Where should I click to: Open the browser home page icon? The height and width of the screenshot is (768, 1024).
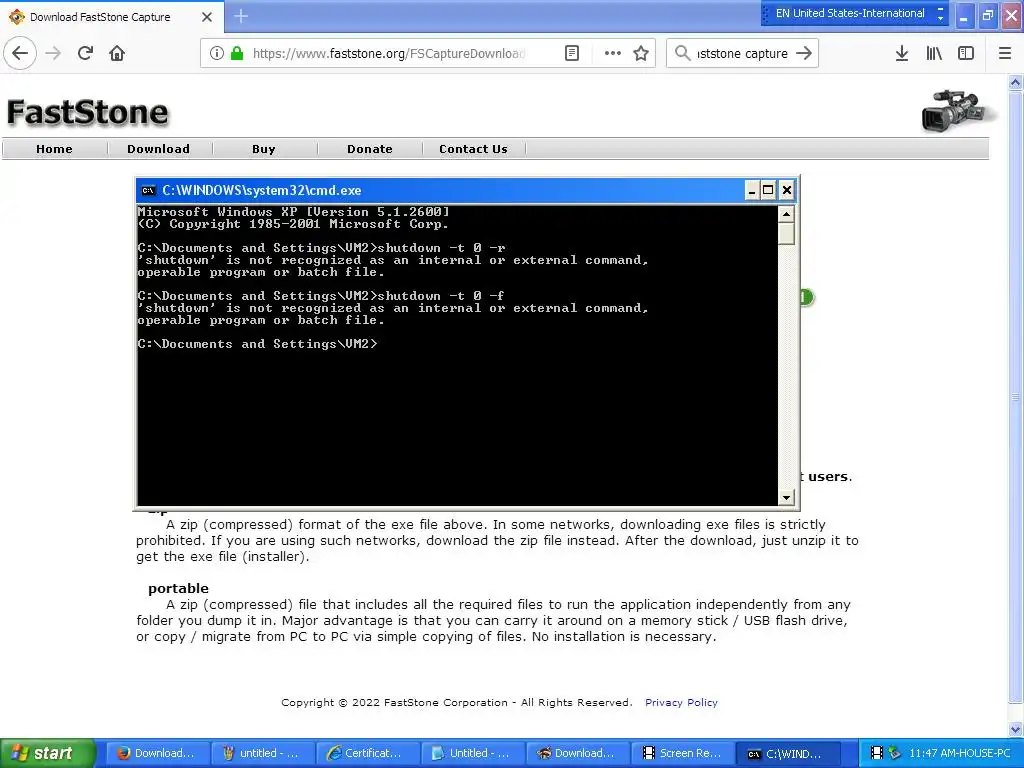pos(117,53)
